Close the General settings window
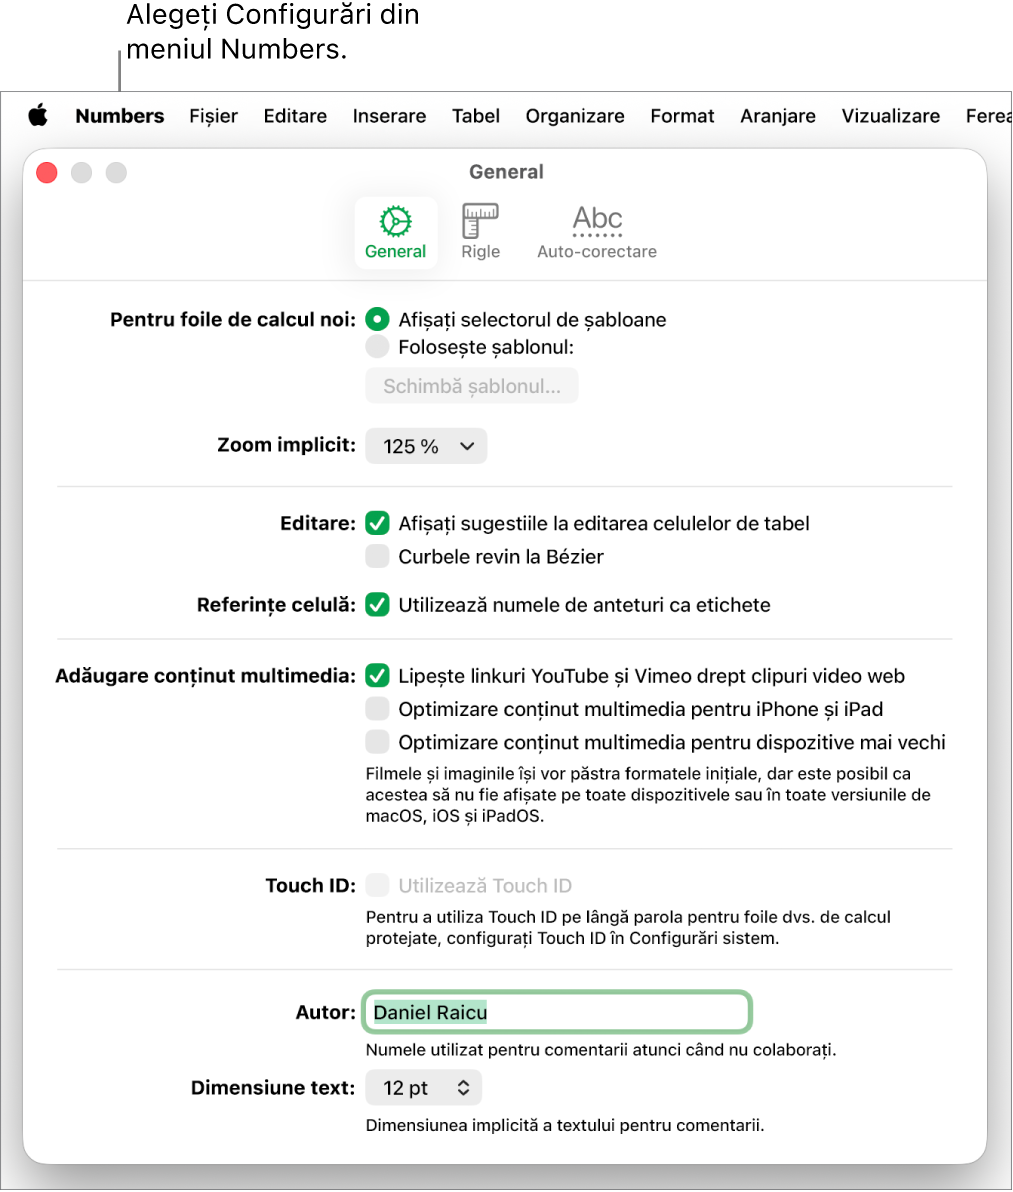The height and width of the screenshot is (1192, 1013). (47, 173)
